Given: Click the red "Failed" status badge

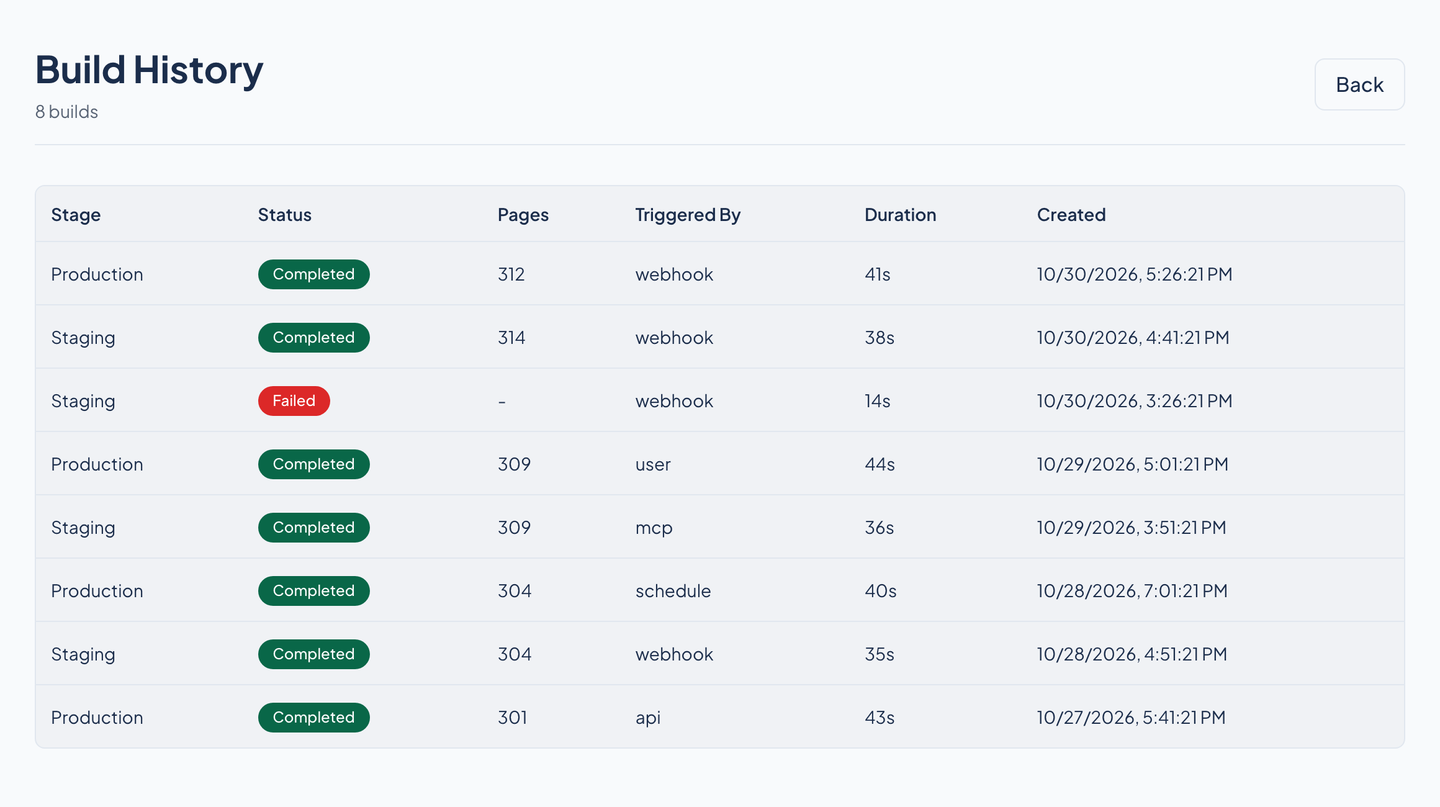Looking at the screenshot, I should tap(294, 401).
